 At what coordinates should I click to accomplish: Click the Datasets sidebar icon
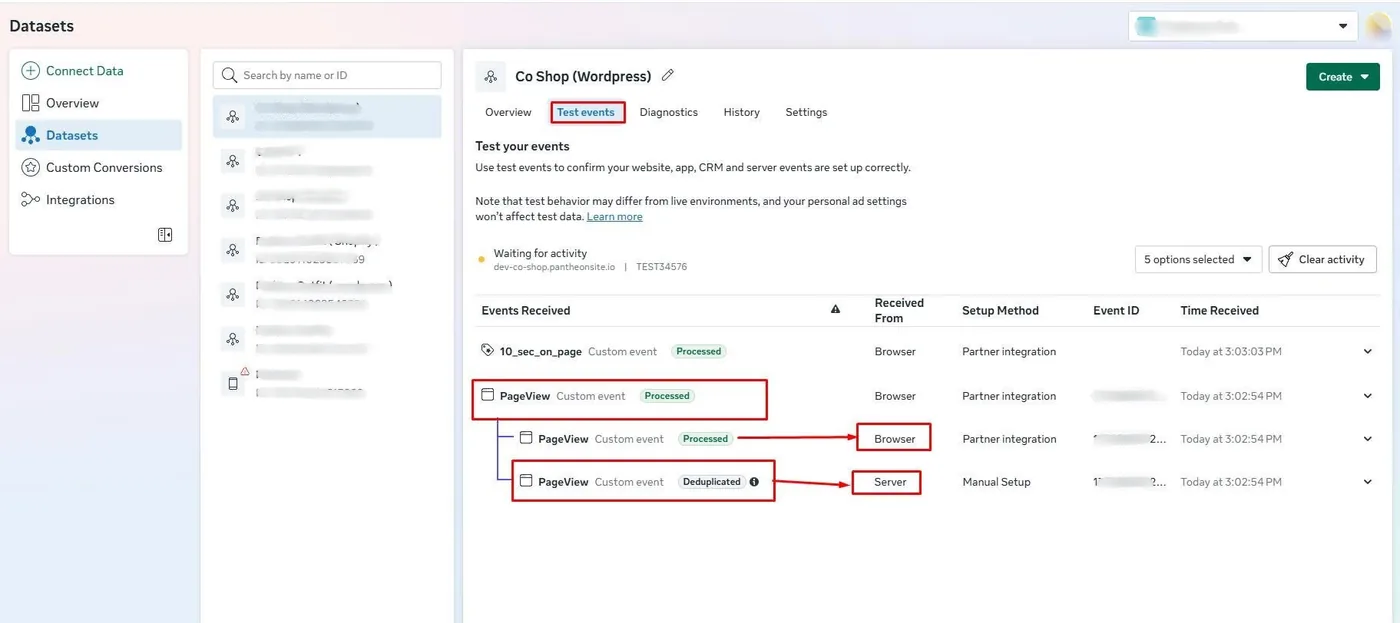click(30, 135)
